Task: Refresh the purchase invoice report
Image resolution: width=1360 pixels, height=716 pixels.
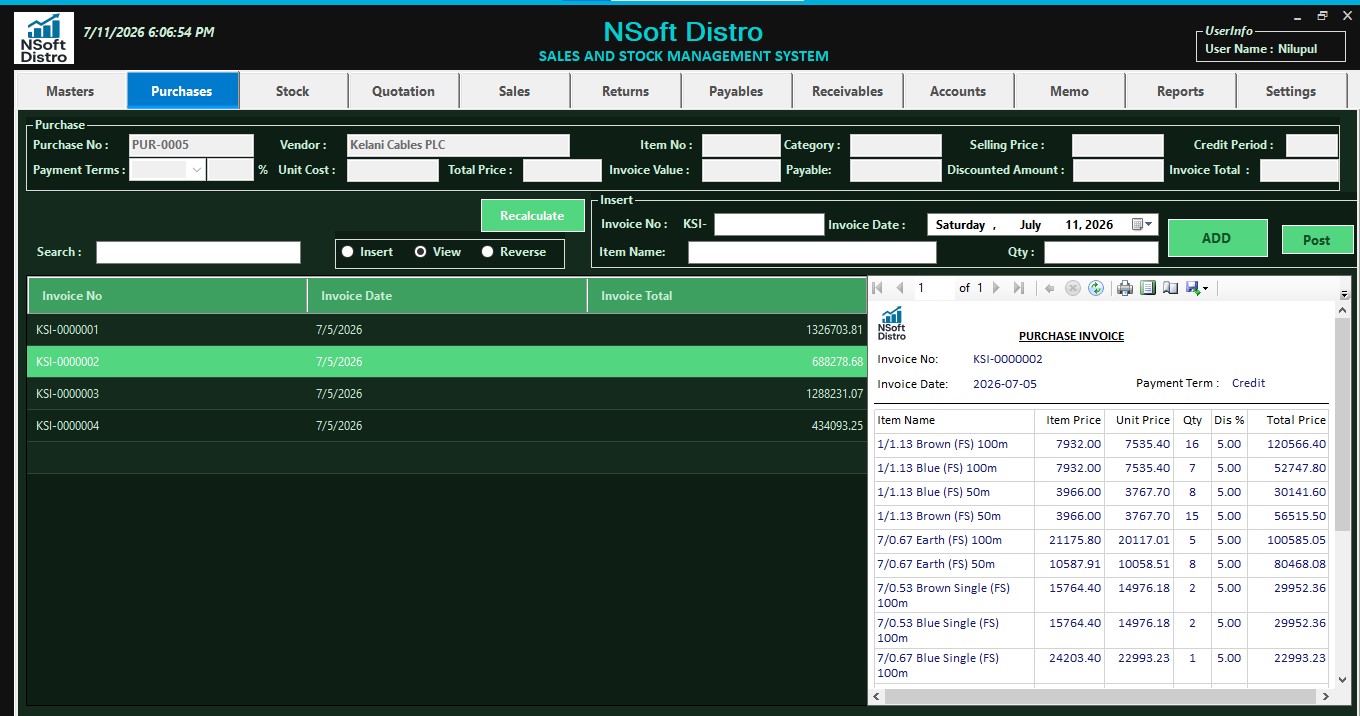Action: (1096, 288)
